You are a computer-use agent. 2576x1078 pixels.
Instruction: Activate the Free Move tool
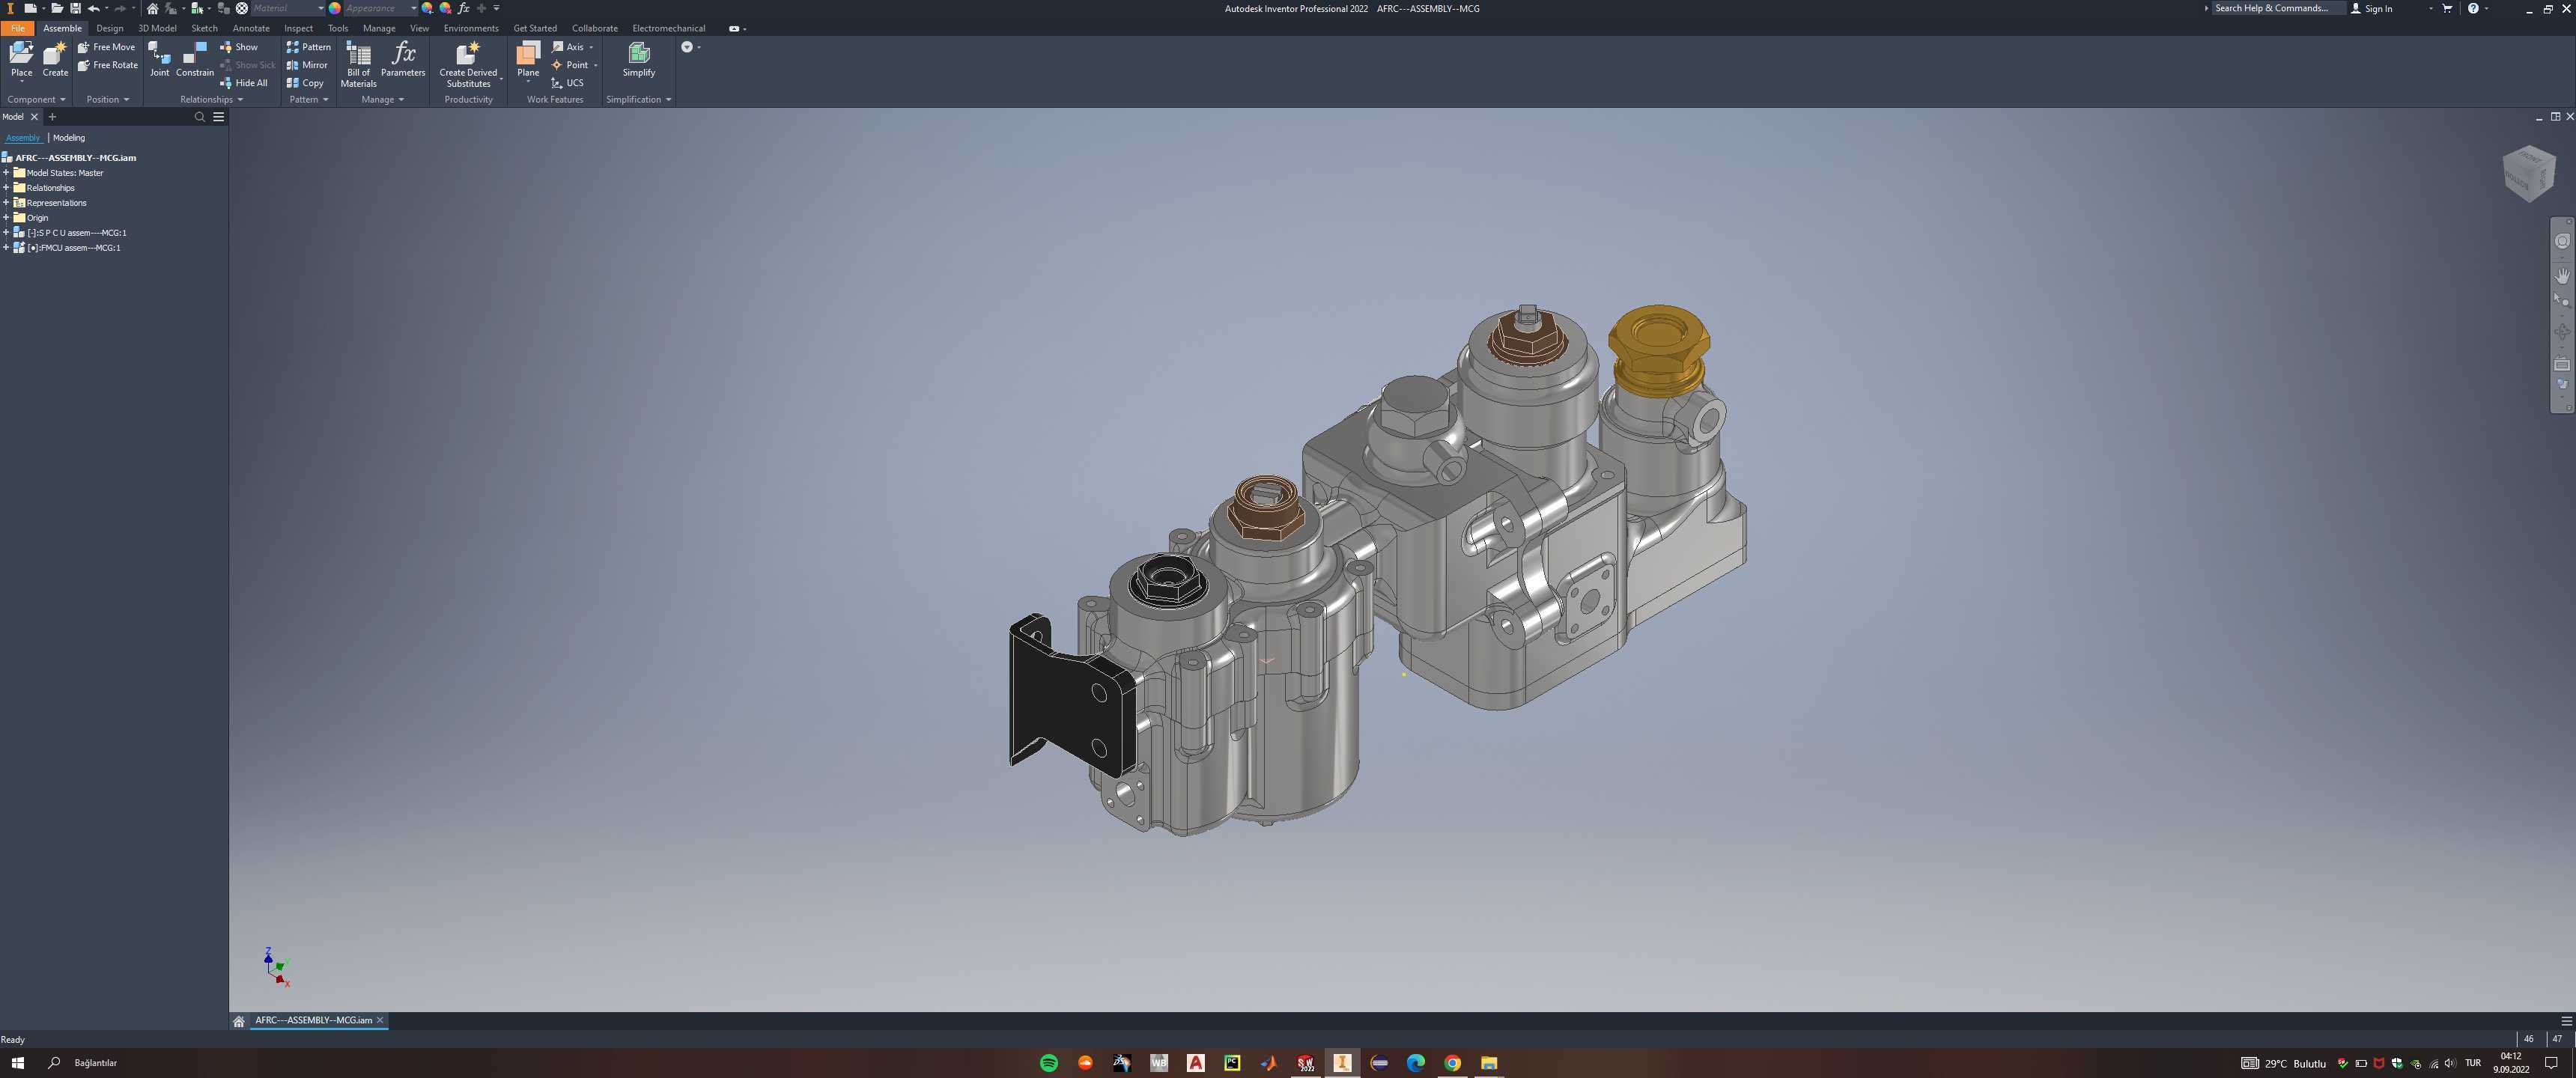point(106,47)
